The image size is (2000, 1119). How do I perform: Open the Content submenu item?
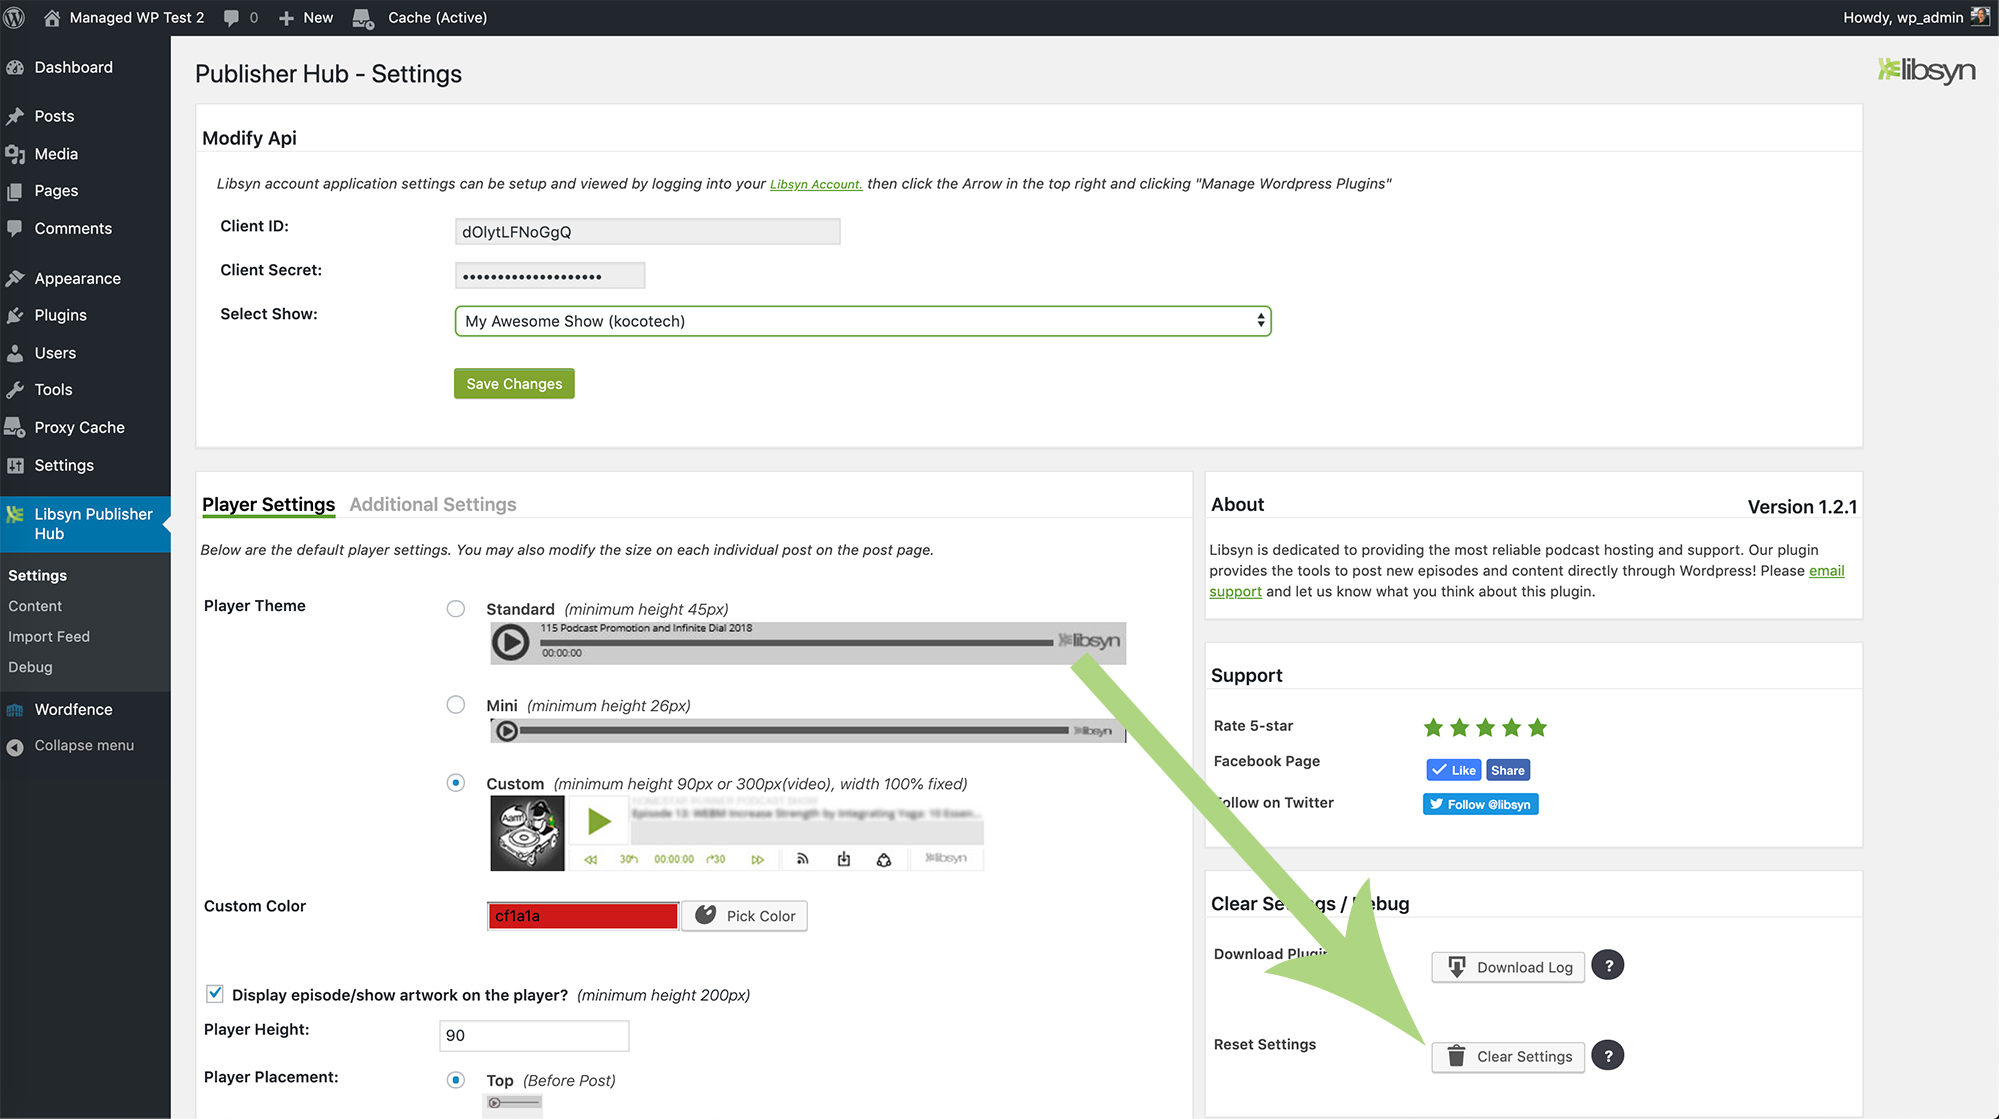35,606
